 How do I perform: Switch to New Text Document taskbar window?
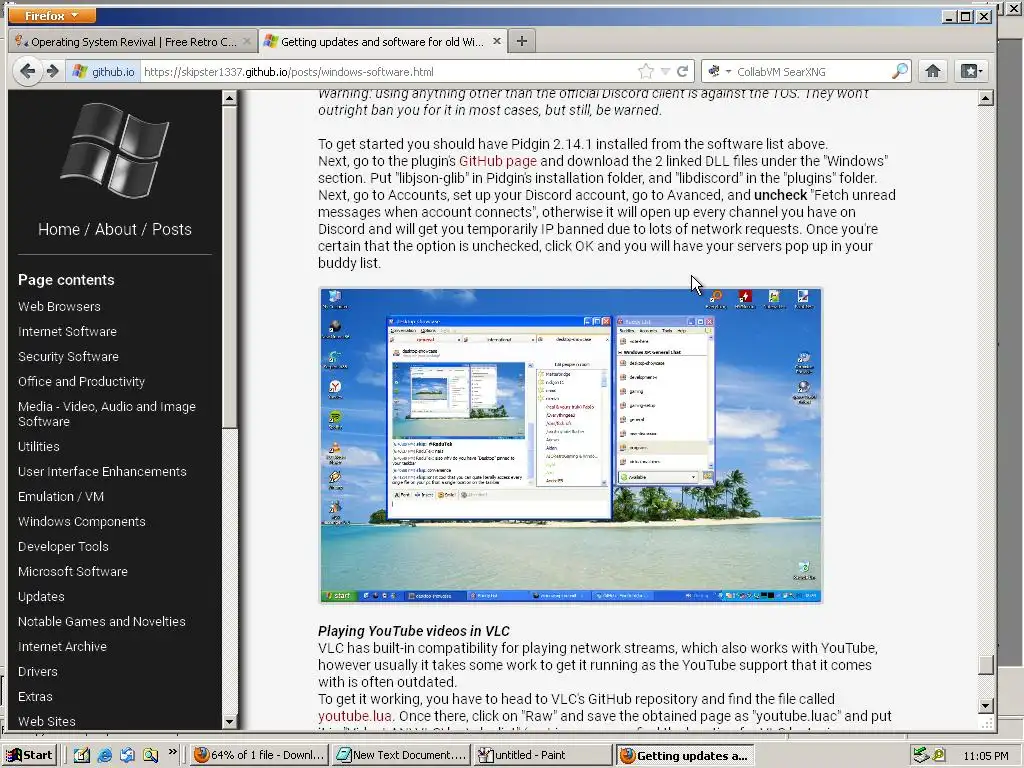[400, 755]
